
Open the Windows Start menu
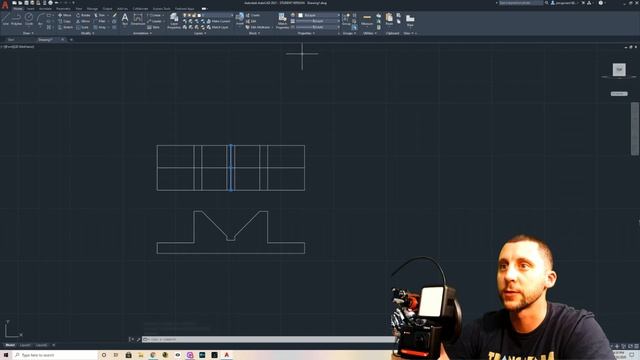coord(6,355)
